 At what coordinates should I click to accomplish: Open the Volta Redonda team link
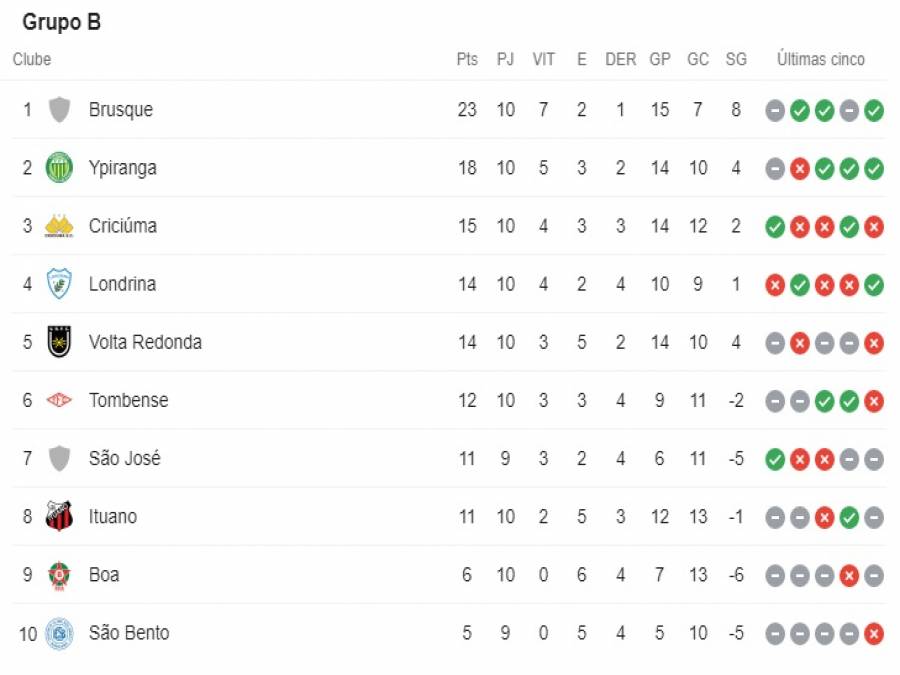pos(145,342)
